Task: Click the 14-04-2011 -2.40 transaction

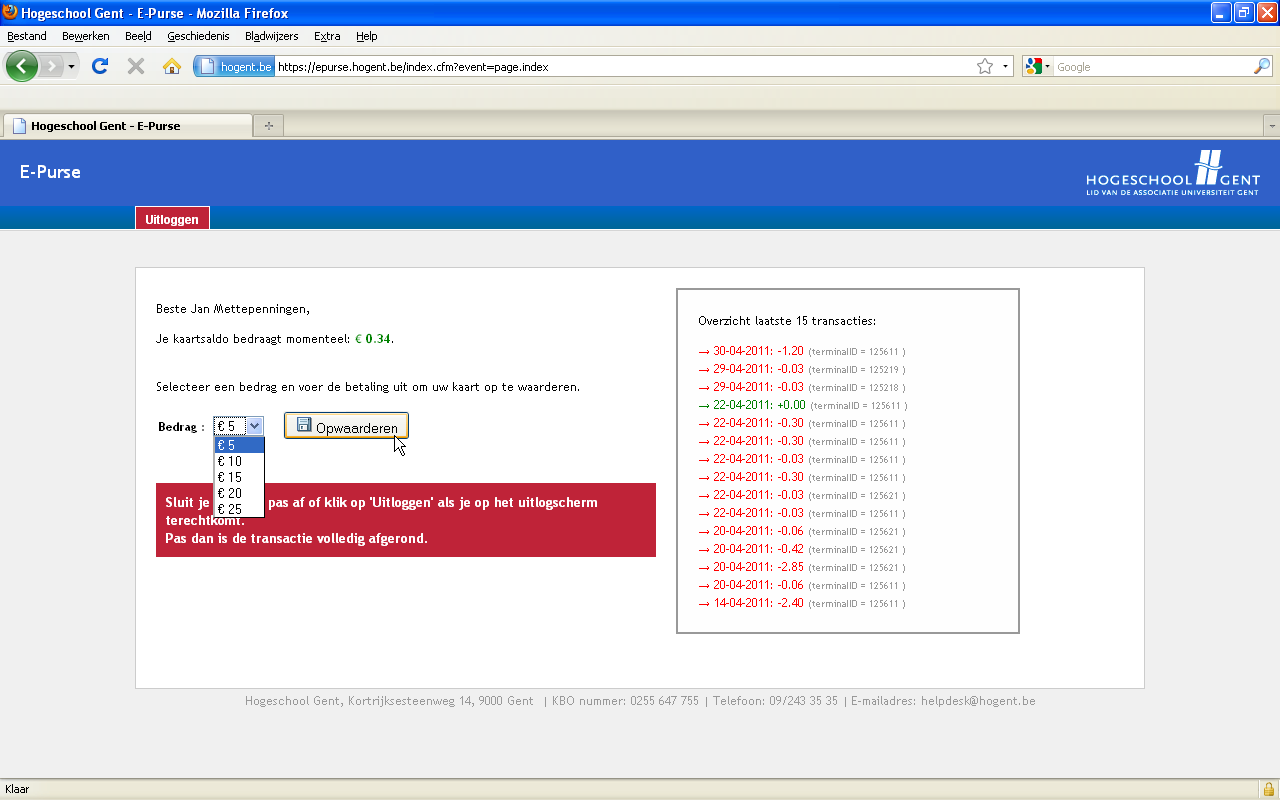Action: pyautogui.click(x=802, y=603)
